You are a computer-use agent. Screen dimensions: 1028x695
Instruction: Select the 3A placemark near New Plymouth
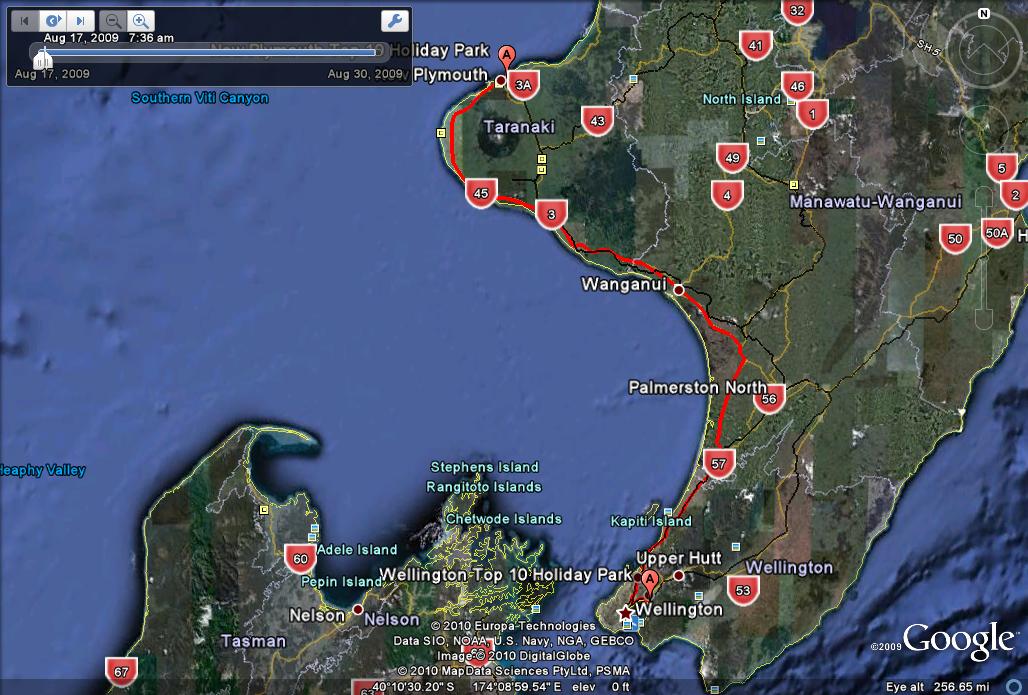pos(523,84)
